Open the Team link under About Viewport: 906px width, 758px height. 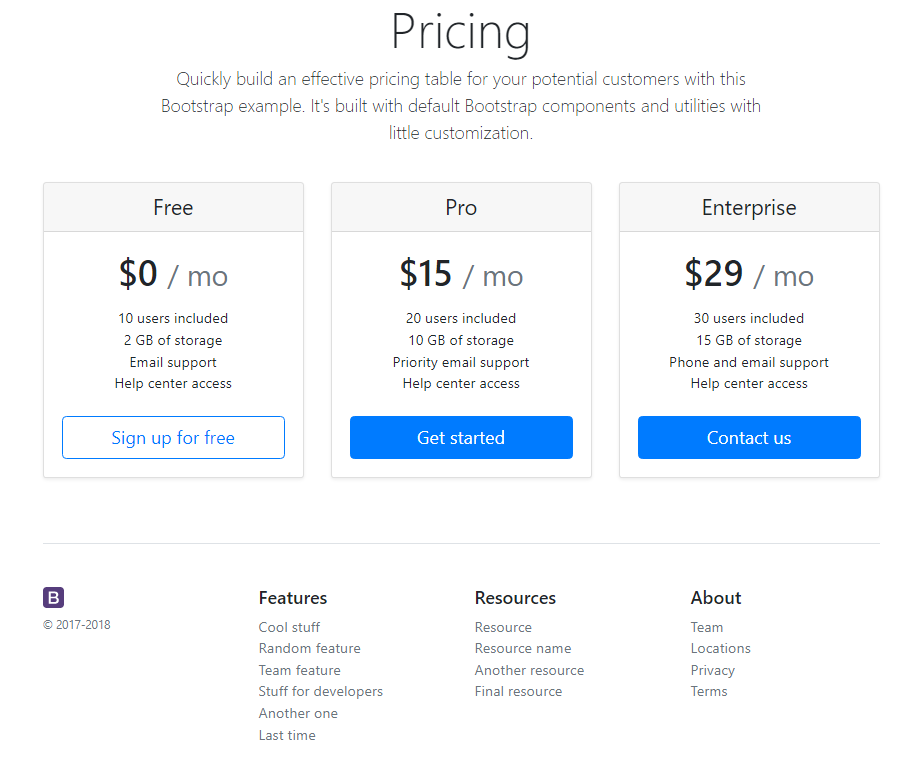pos(706,627)
